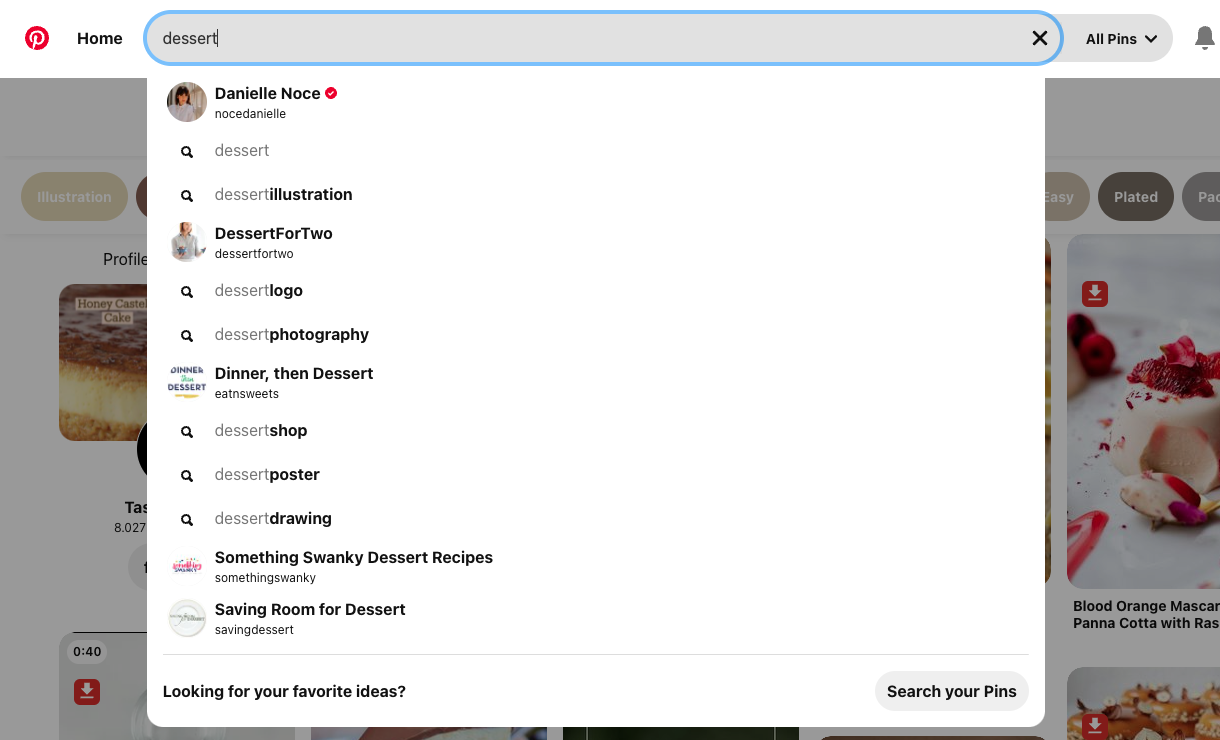Open Danielle Noce profile suggestion
Image resolution: width=1220 pixels, height=740 pixels.
coord(596,102)
